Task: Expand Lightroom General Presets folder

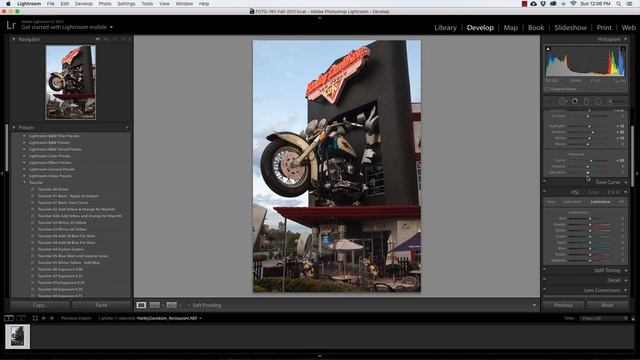Action: coord(24,169)
